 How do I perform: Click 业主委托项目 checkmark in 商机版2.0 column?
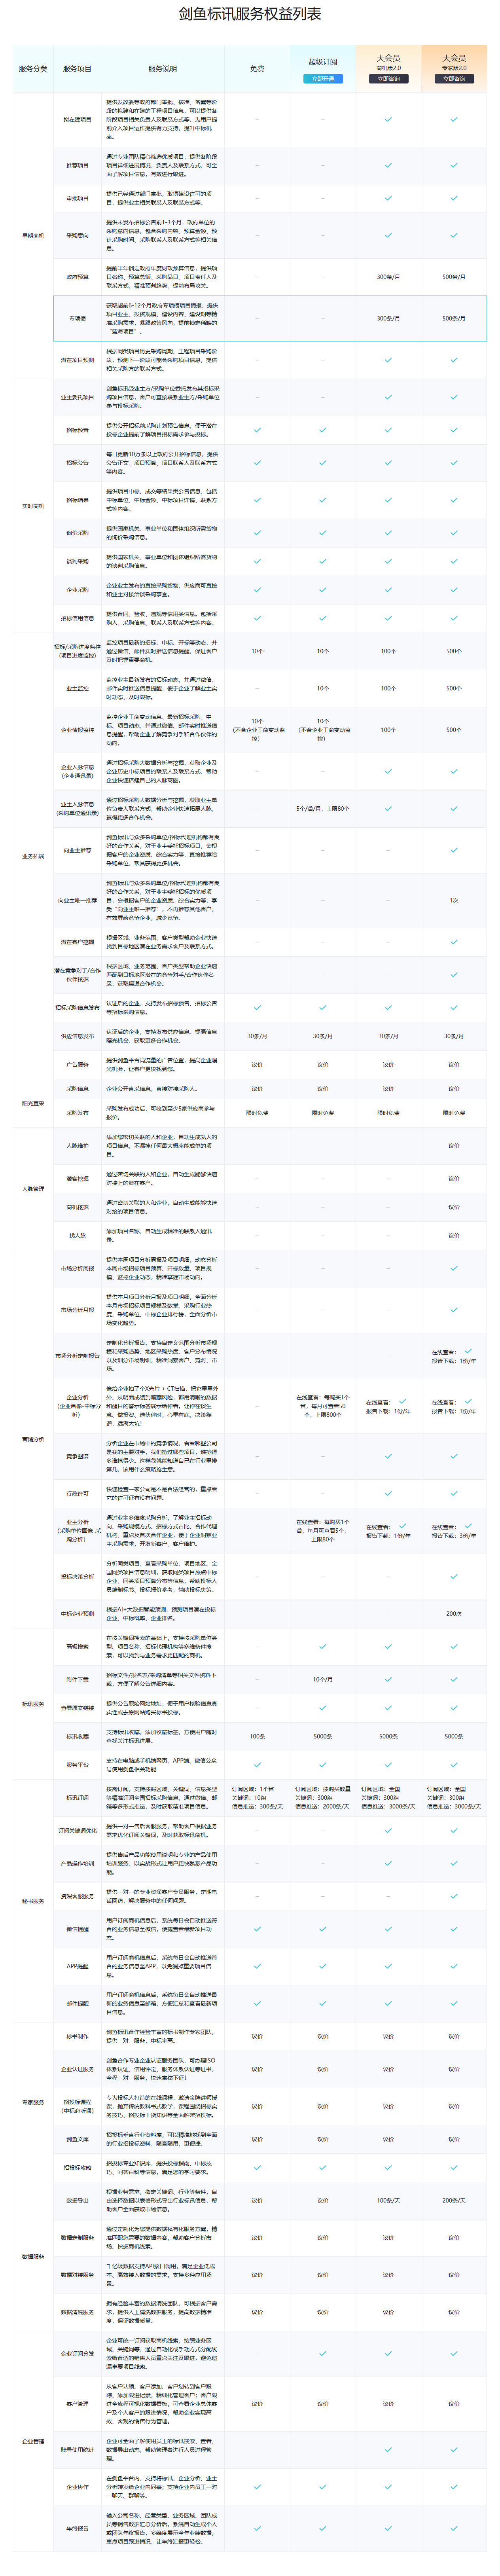[x=388, y=397]
